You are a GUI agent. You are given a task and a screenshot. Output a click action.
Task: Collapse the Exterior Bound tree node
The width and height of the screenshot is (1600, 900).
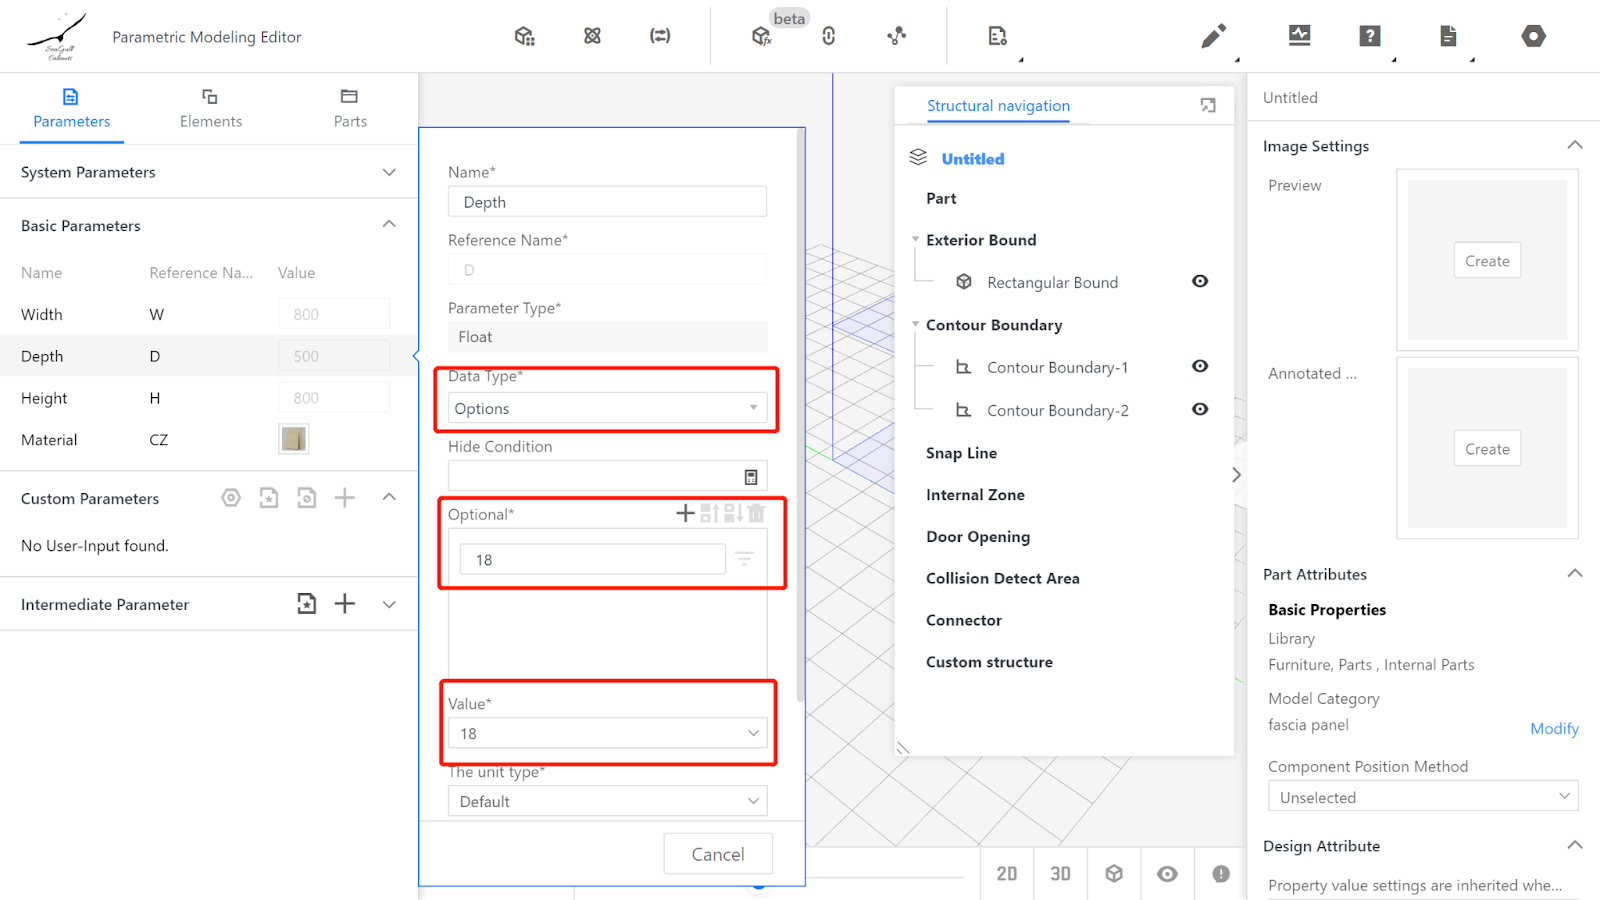click(915, 240)
